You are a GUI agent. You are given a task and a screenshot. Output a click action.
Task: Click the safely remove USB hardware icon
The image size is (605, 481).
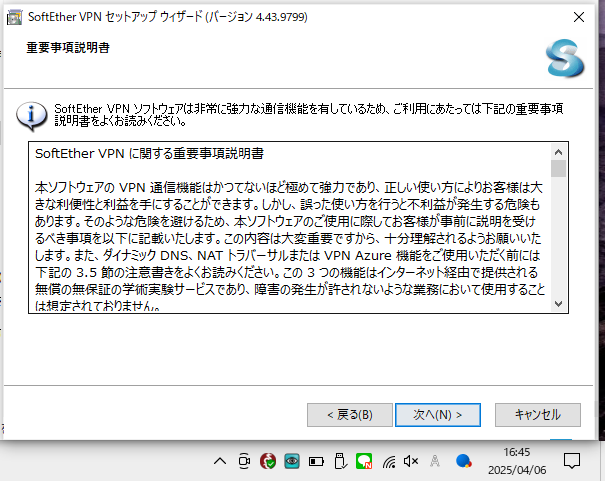pyautogui.click(x=340, y=461)
